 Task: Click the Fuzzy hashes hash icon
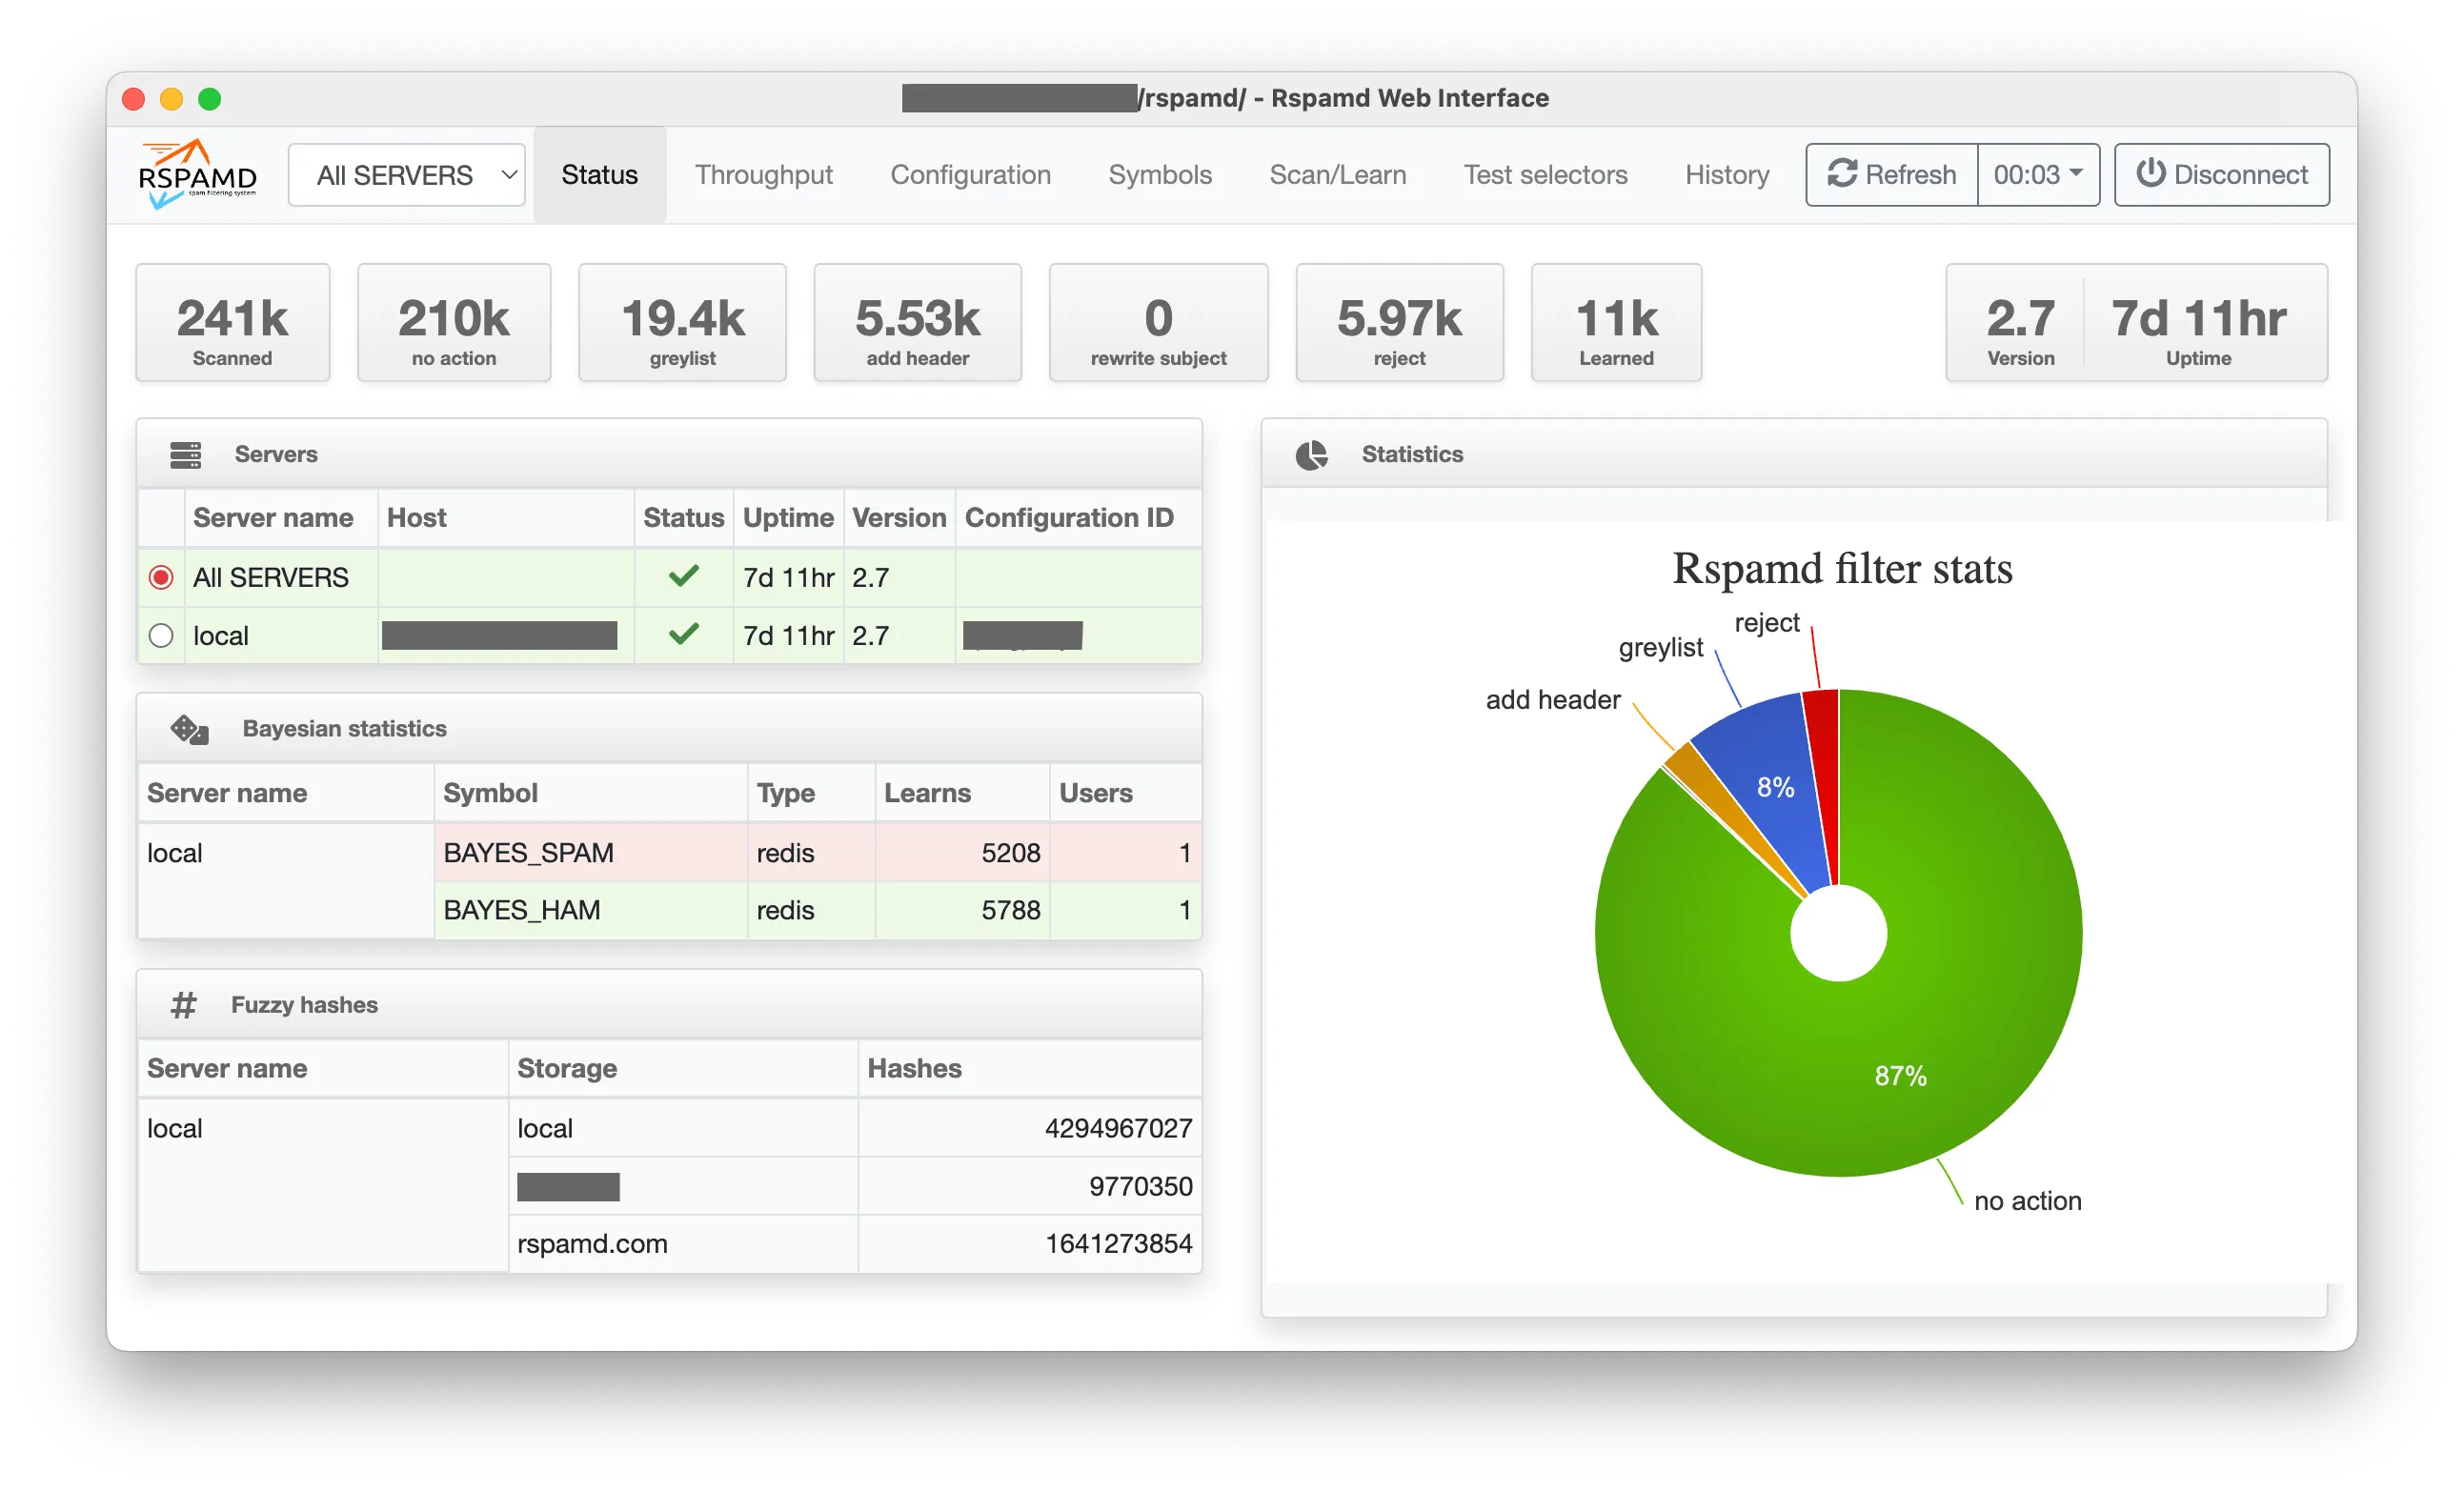(x=183, y=1004)
